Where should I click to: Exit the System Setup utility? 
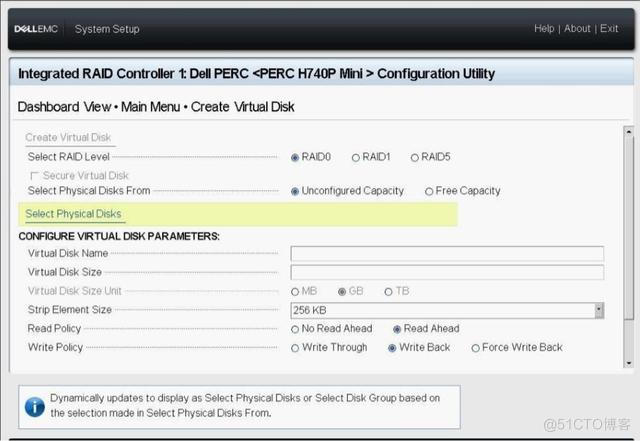(x=609, y=29)
